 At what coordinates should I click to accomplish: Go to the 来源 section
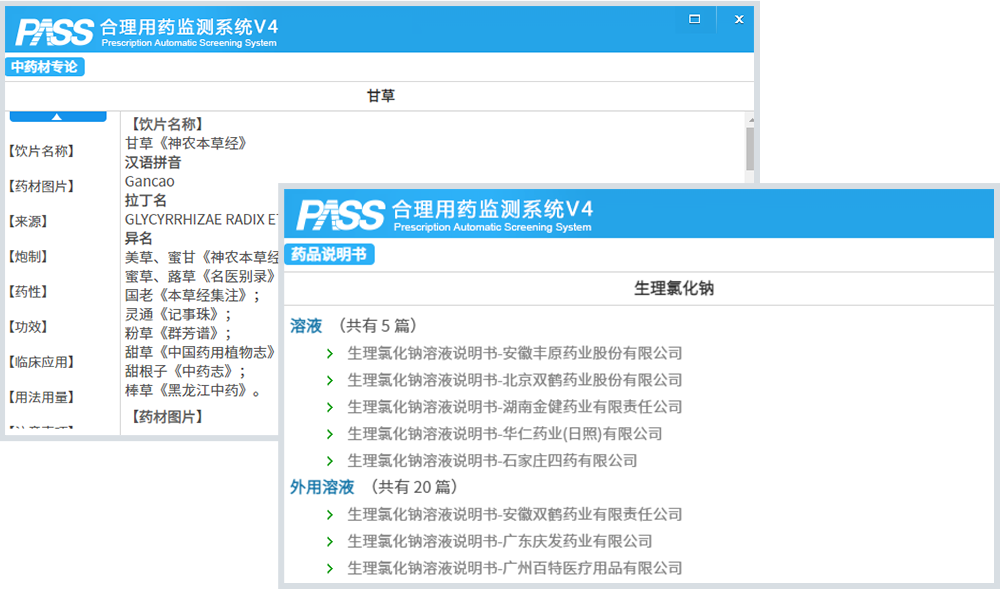click(x=28, y=222)
